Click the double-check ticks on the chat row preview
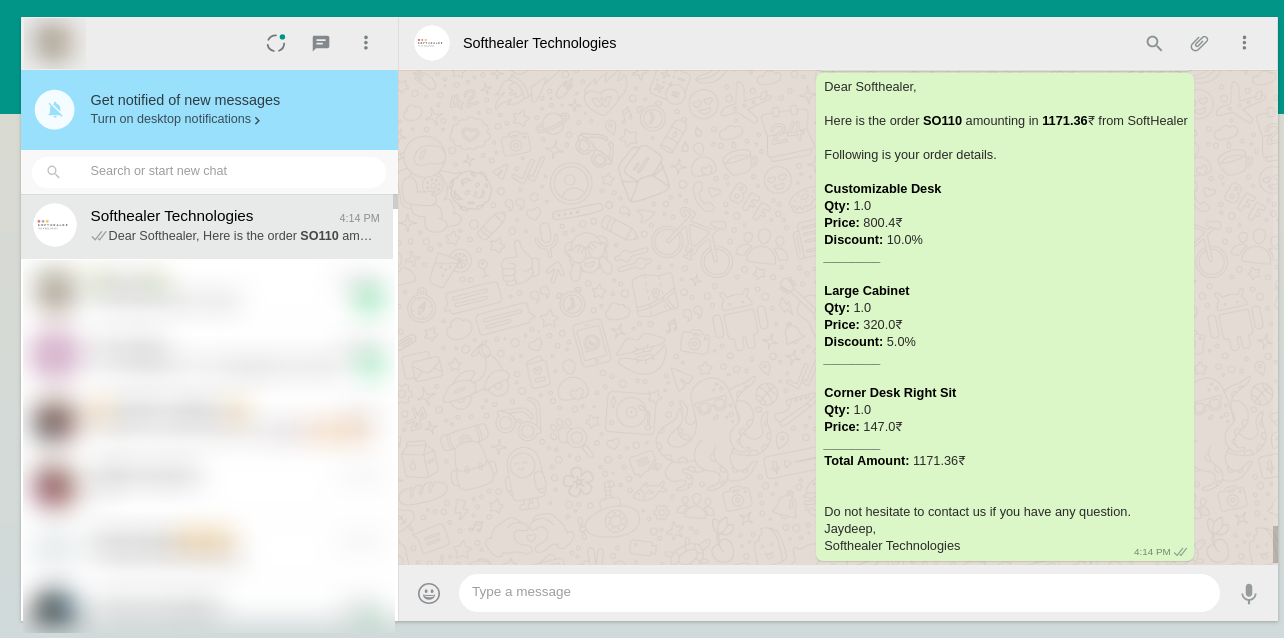 point(98,236)
